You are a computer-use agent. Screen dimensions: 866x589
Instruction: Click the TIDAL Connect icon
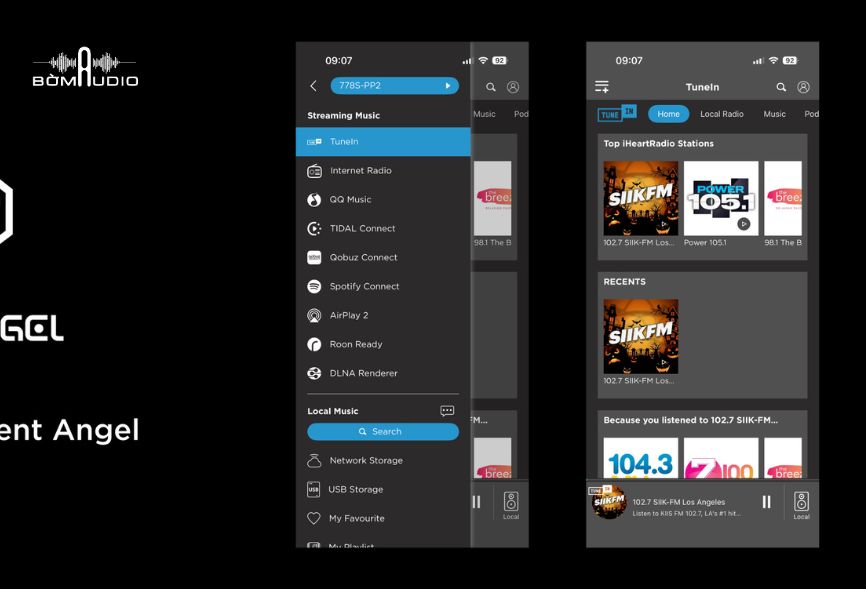click(314, 228)
